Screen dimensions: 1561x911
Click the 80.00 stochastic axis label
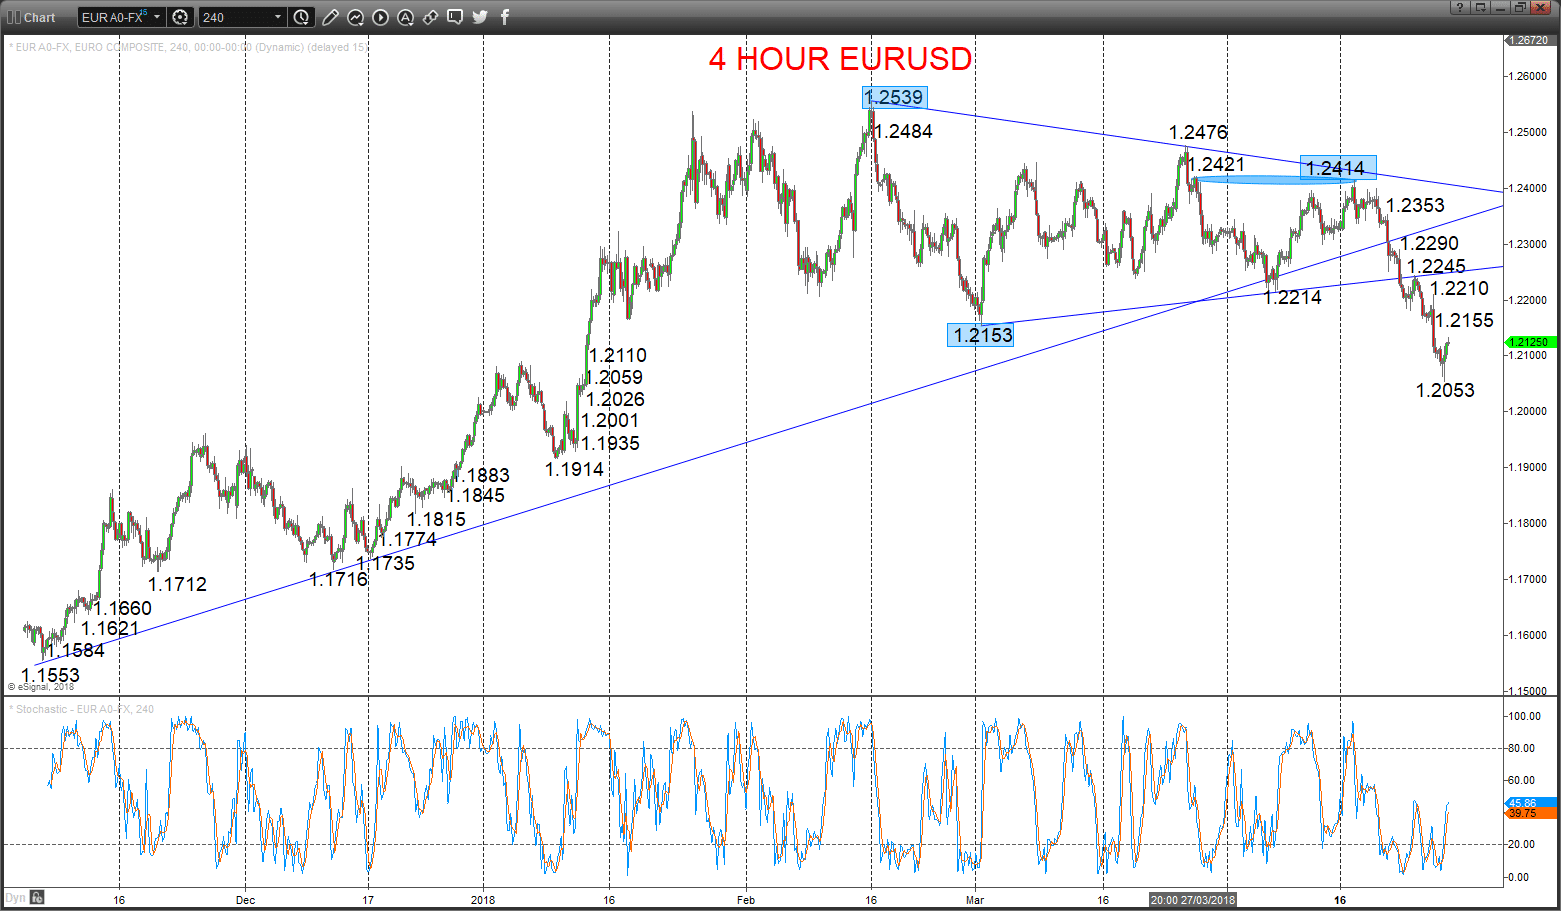point(1520,748)
